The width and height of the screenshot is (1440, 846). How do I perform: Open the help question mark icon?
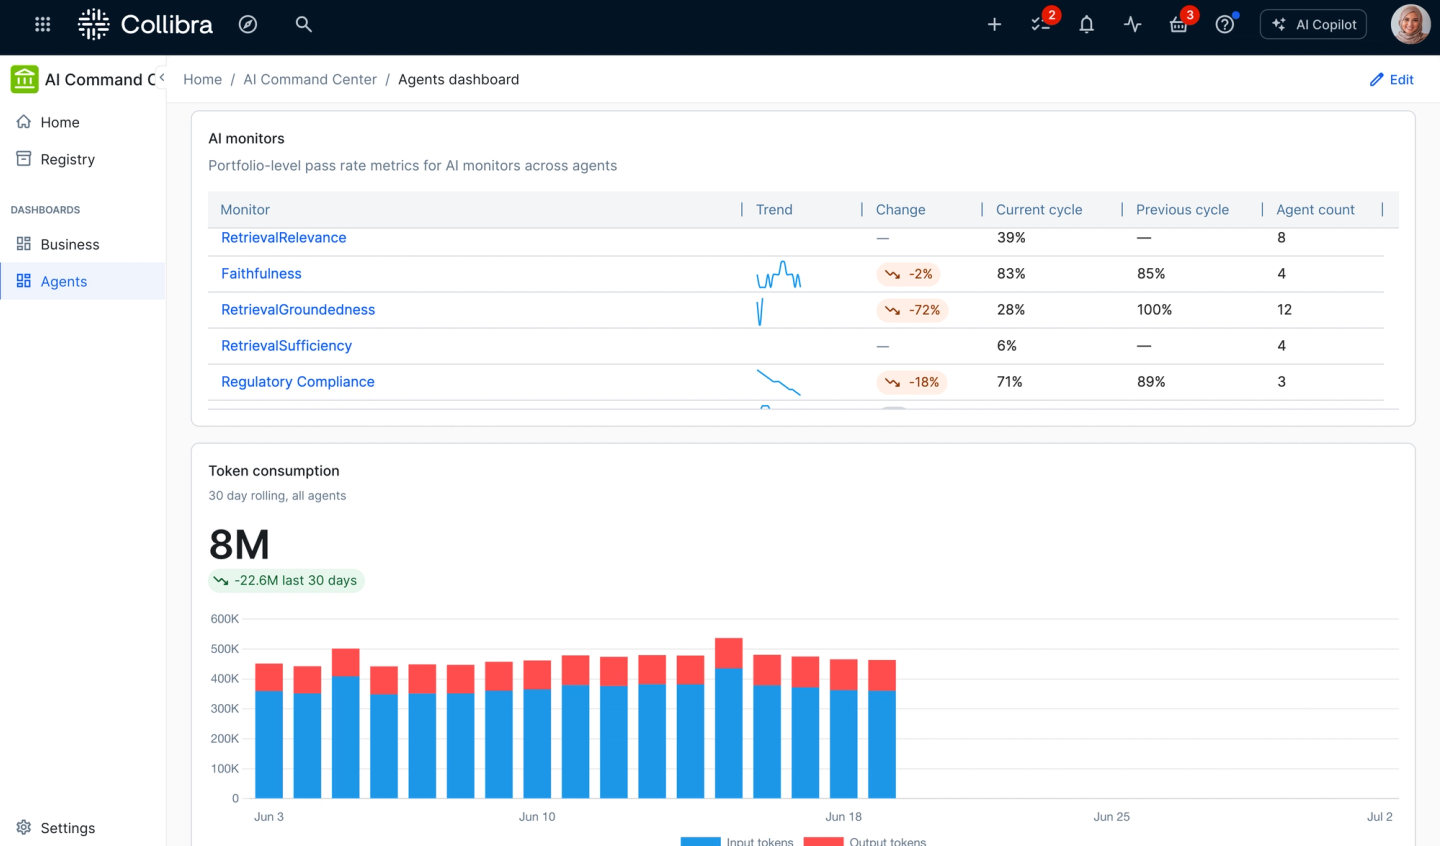click(1225, 24)
